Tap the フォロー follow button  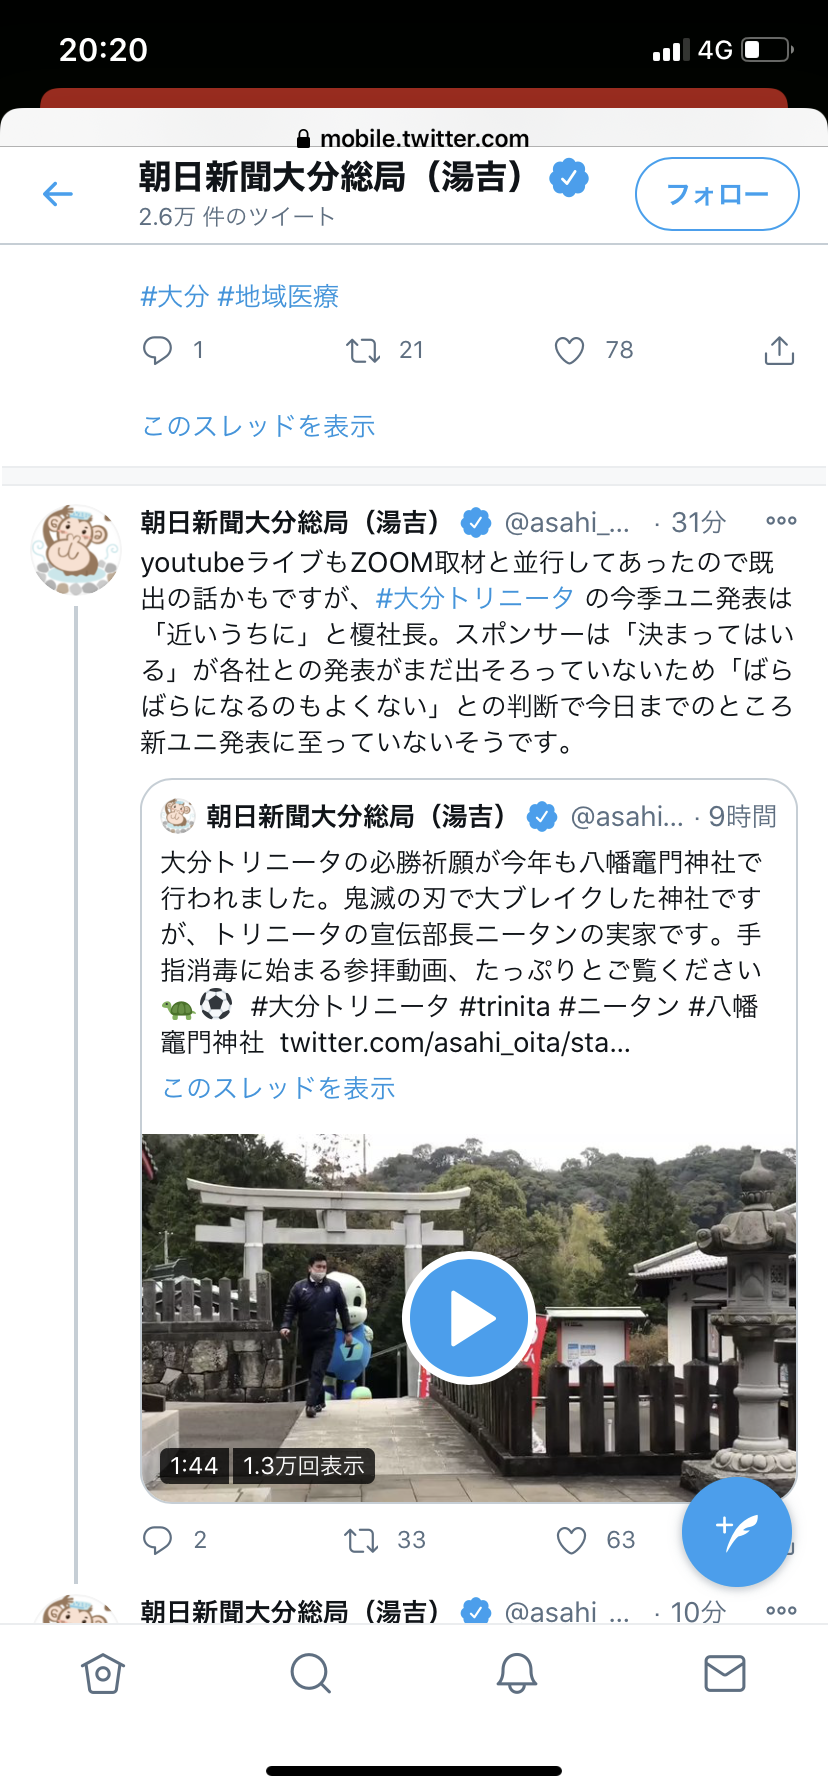click(x=717, y=194)
